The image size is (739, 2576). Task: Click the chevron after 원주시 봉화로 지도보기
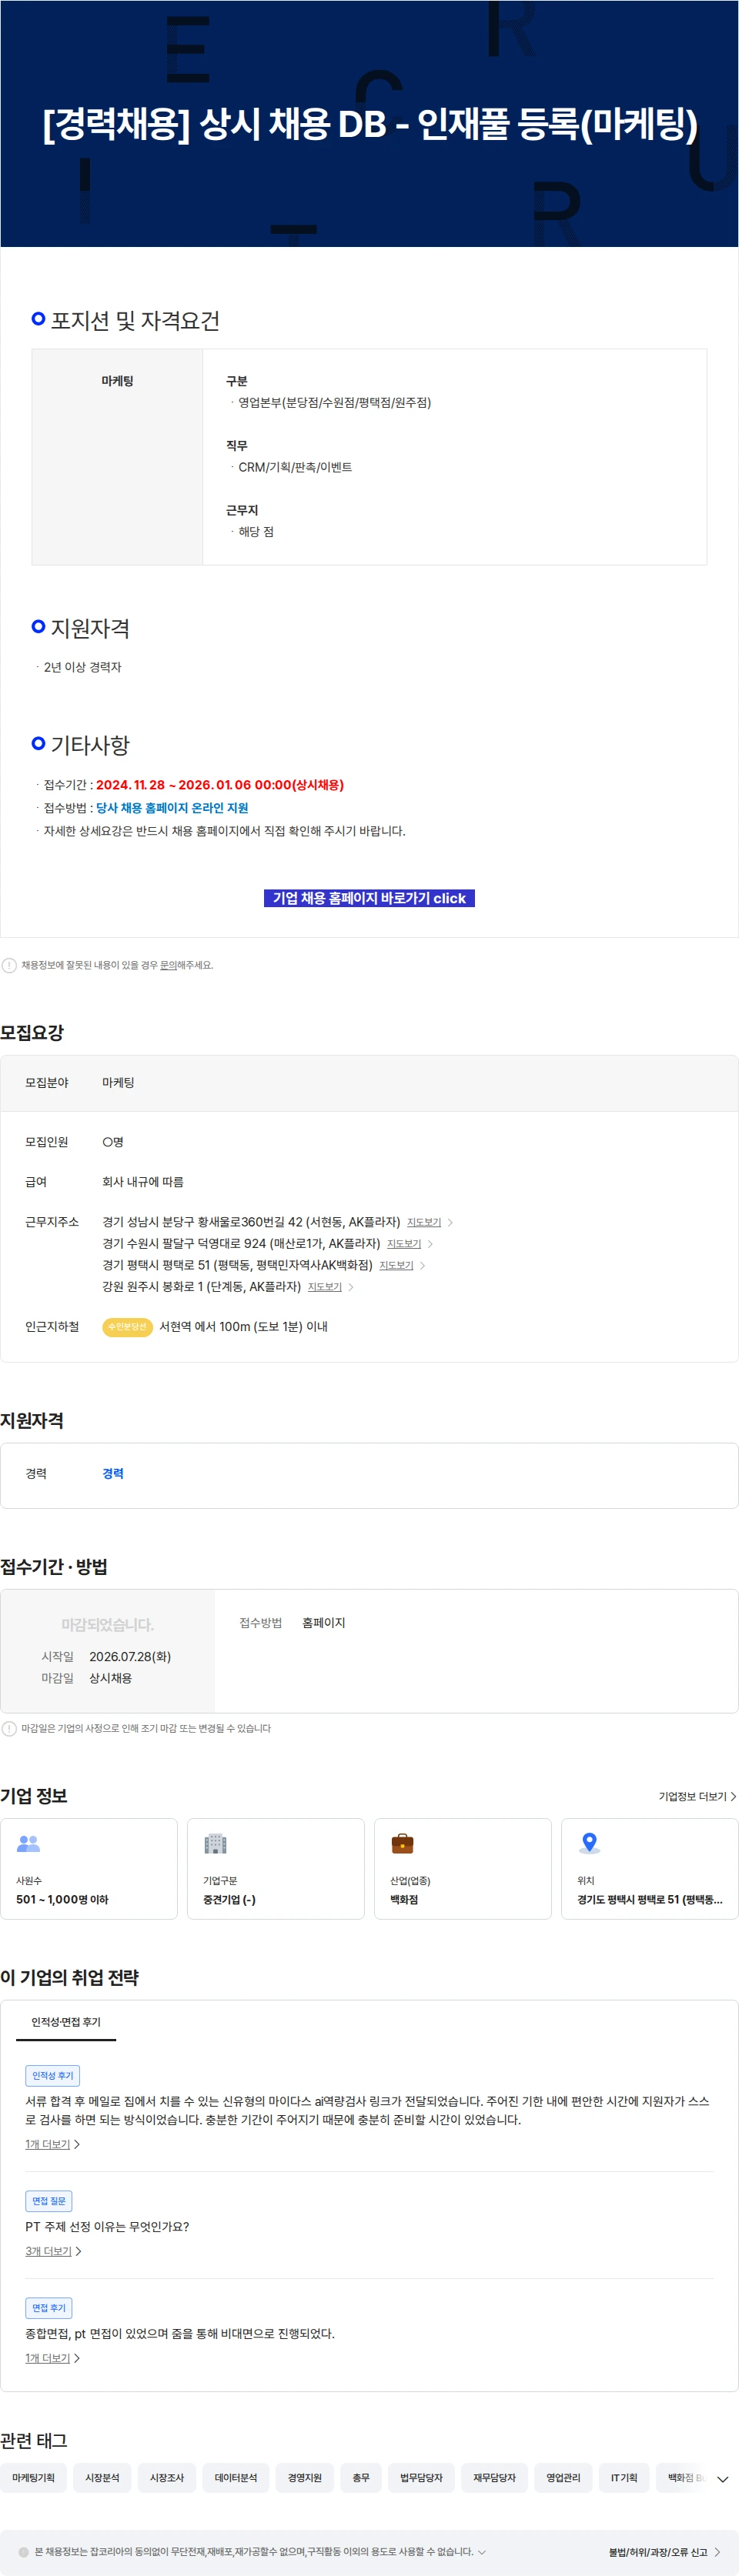[x=351, y=1287]
